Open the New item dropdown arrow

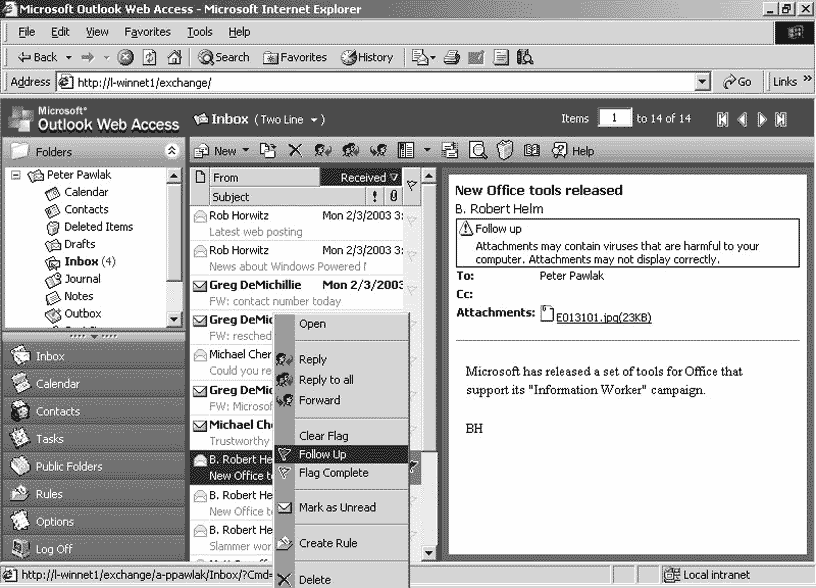click(x=246, y=150)
